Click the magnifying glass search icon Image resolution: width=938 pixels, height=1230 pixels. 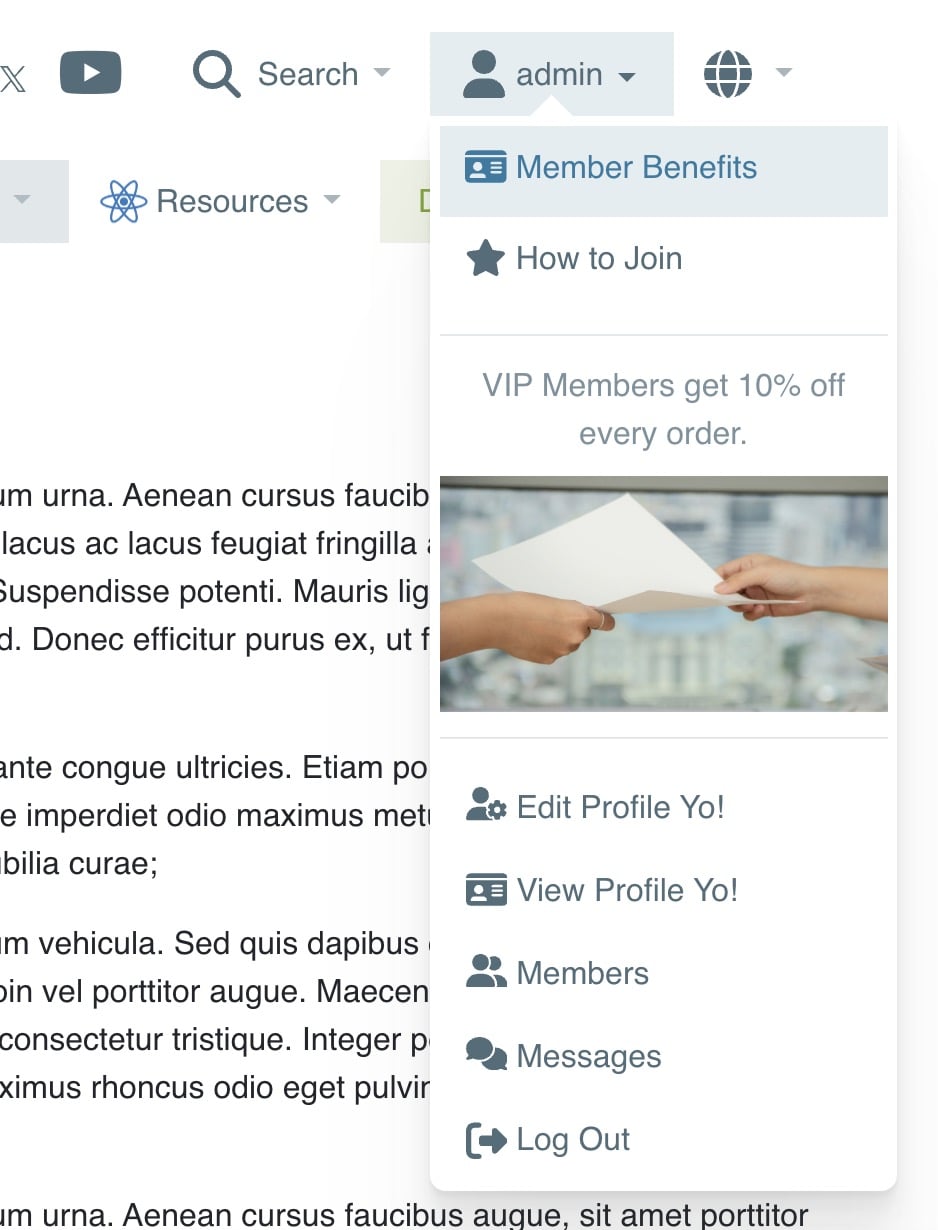(216, 74)
